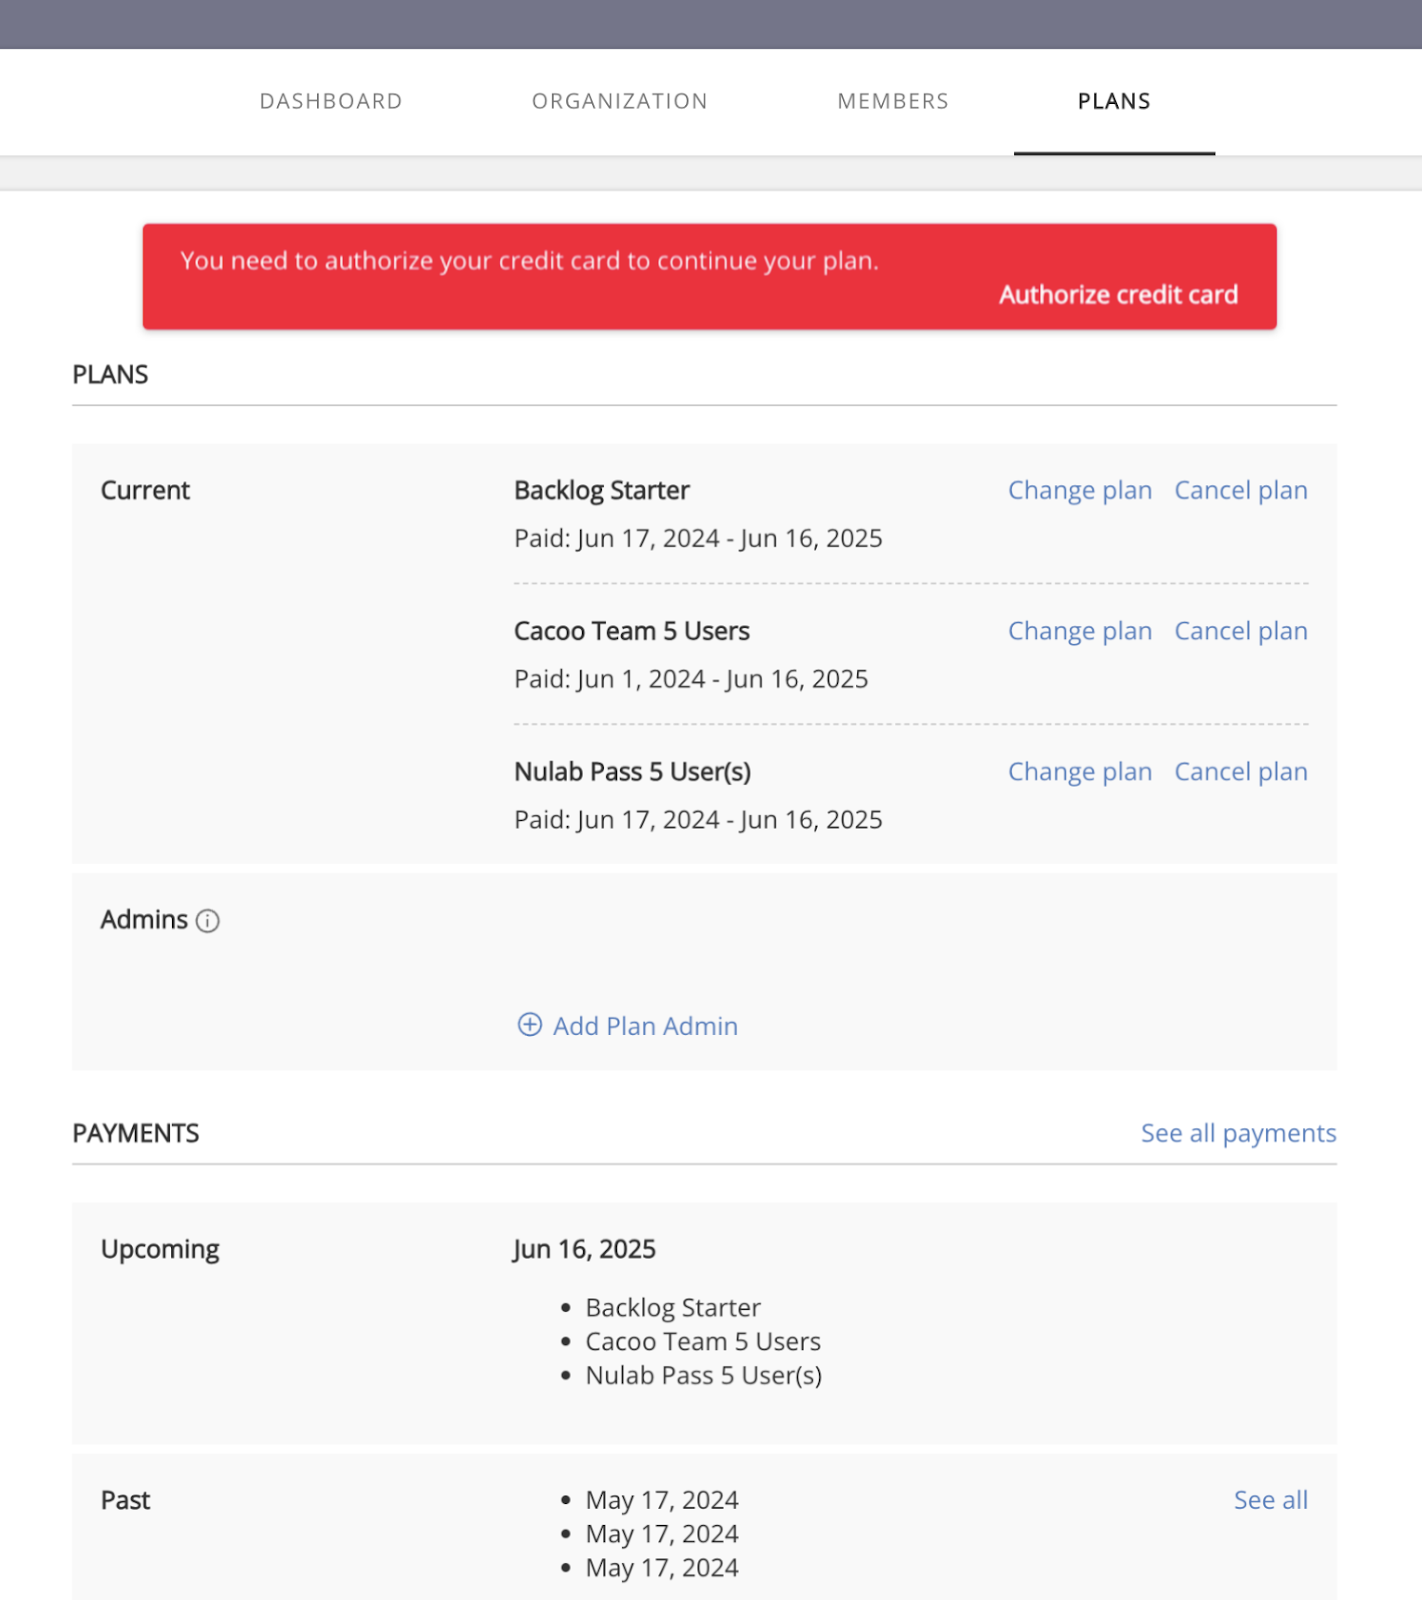Click the first May 17, 2024 past payment
The image size is (1422, 1600).
point(662,1500)
